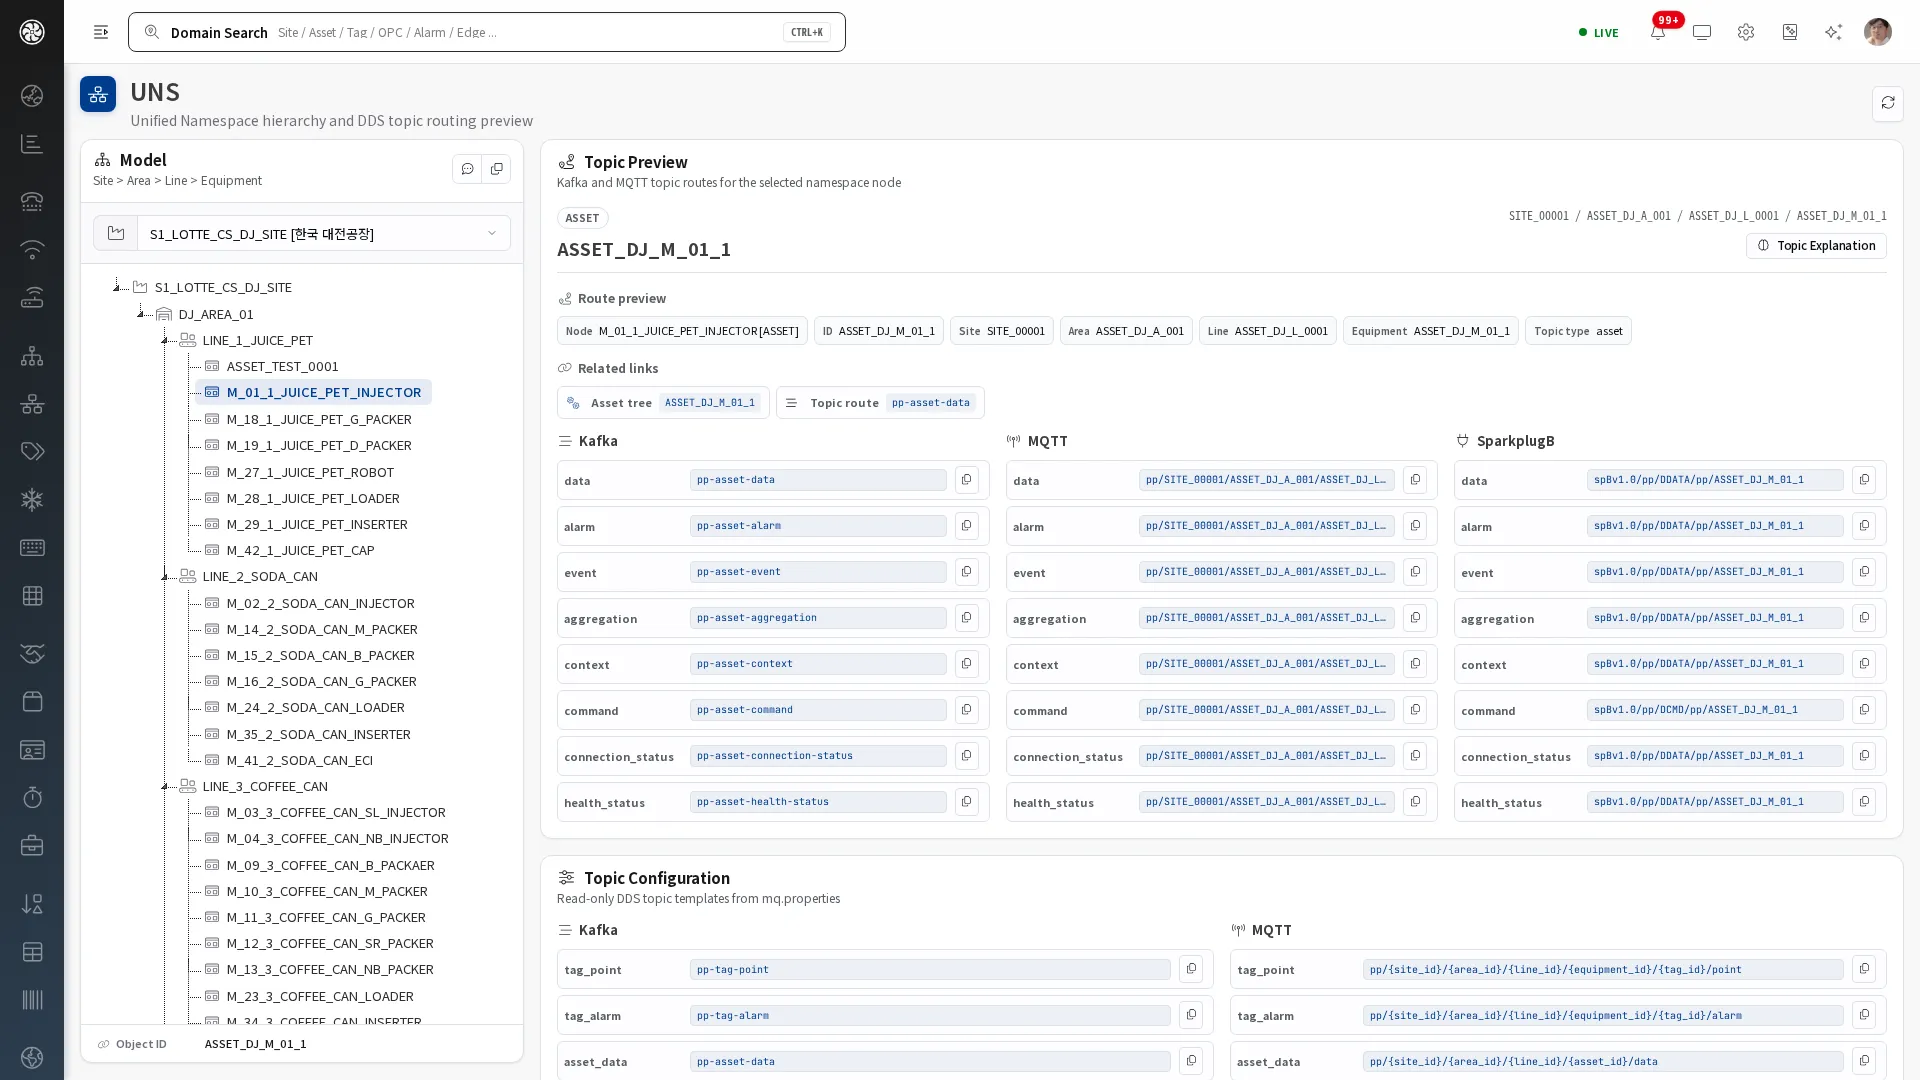This screenshot has width=1920, height=1080.
Task: Copy SparkplugB command DCMD topic
Action: (x=1864, y=710)
